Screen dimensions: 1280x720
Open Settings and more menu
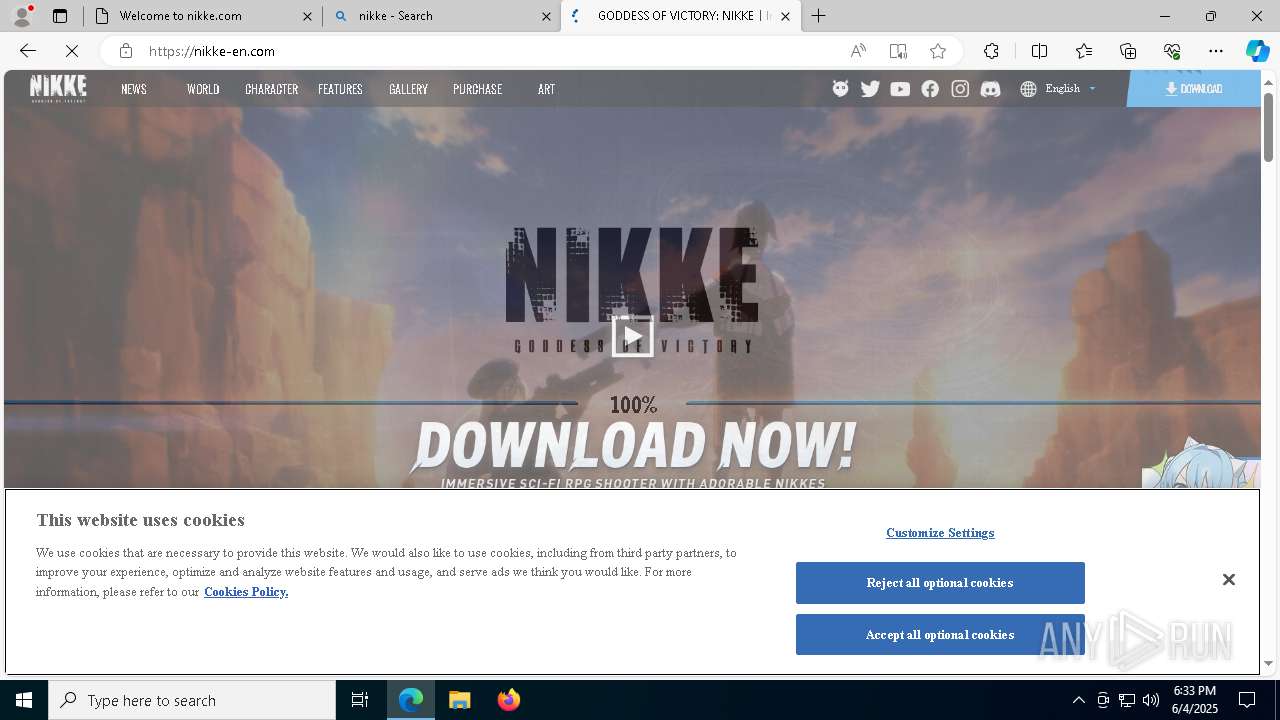[1216, 51]
